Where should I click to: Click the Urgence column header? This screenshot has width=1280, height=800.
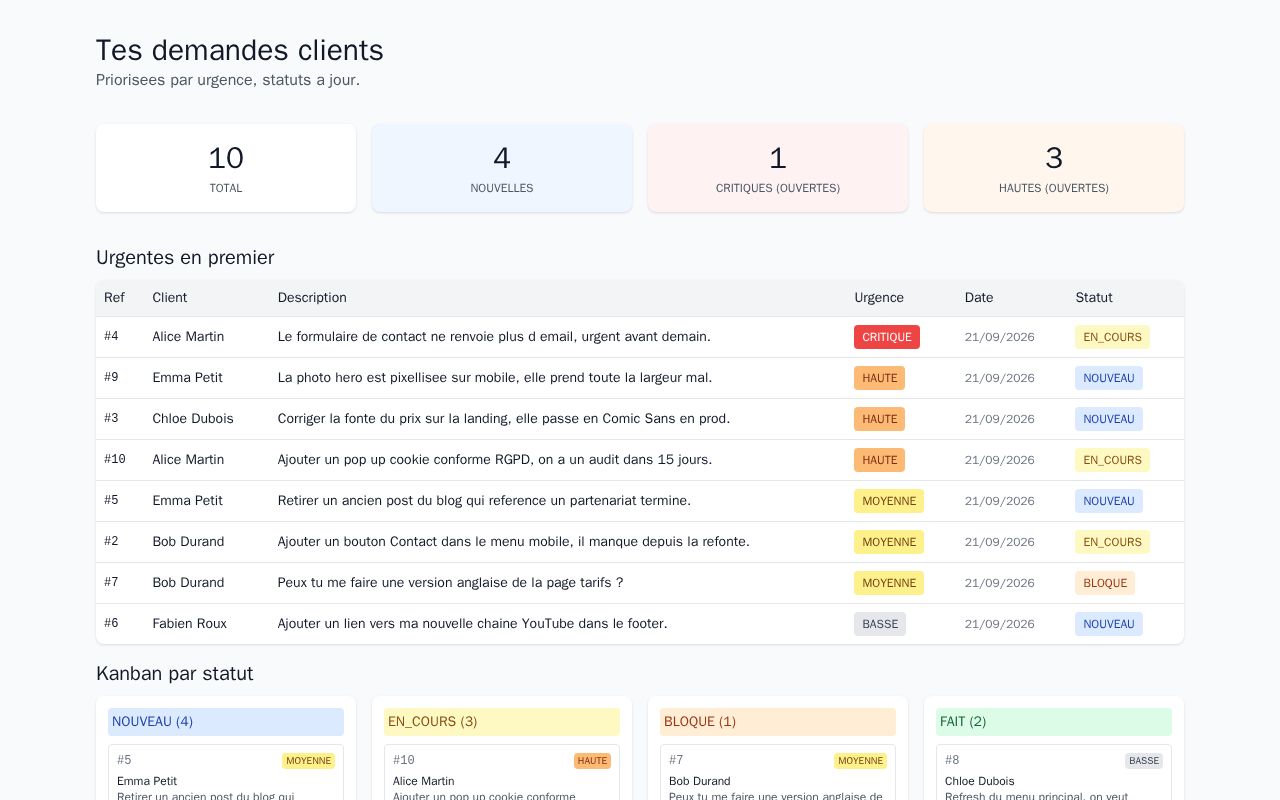(879, 298)
